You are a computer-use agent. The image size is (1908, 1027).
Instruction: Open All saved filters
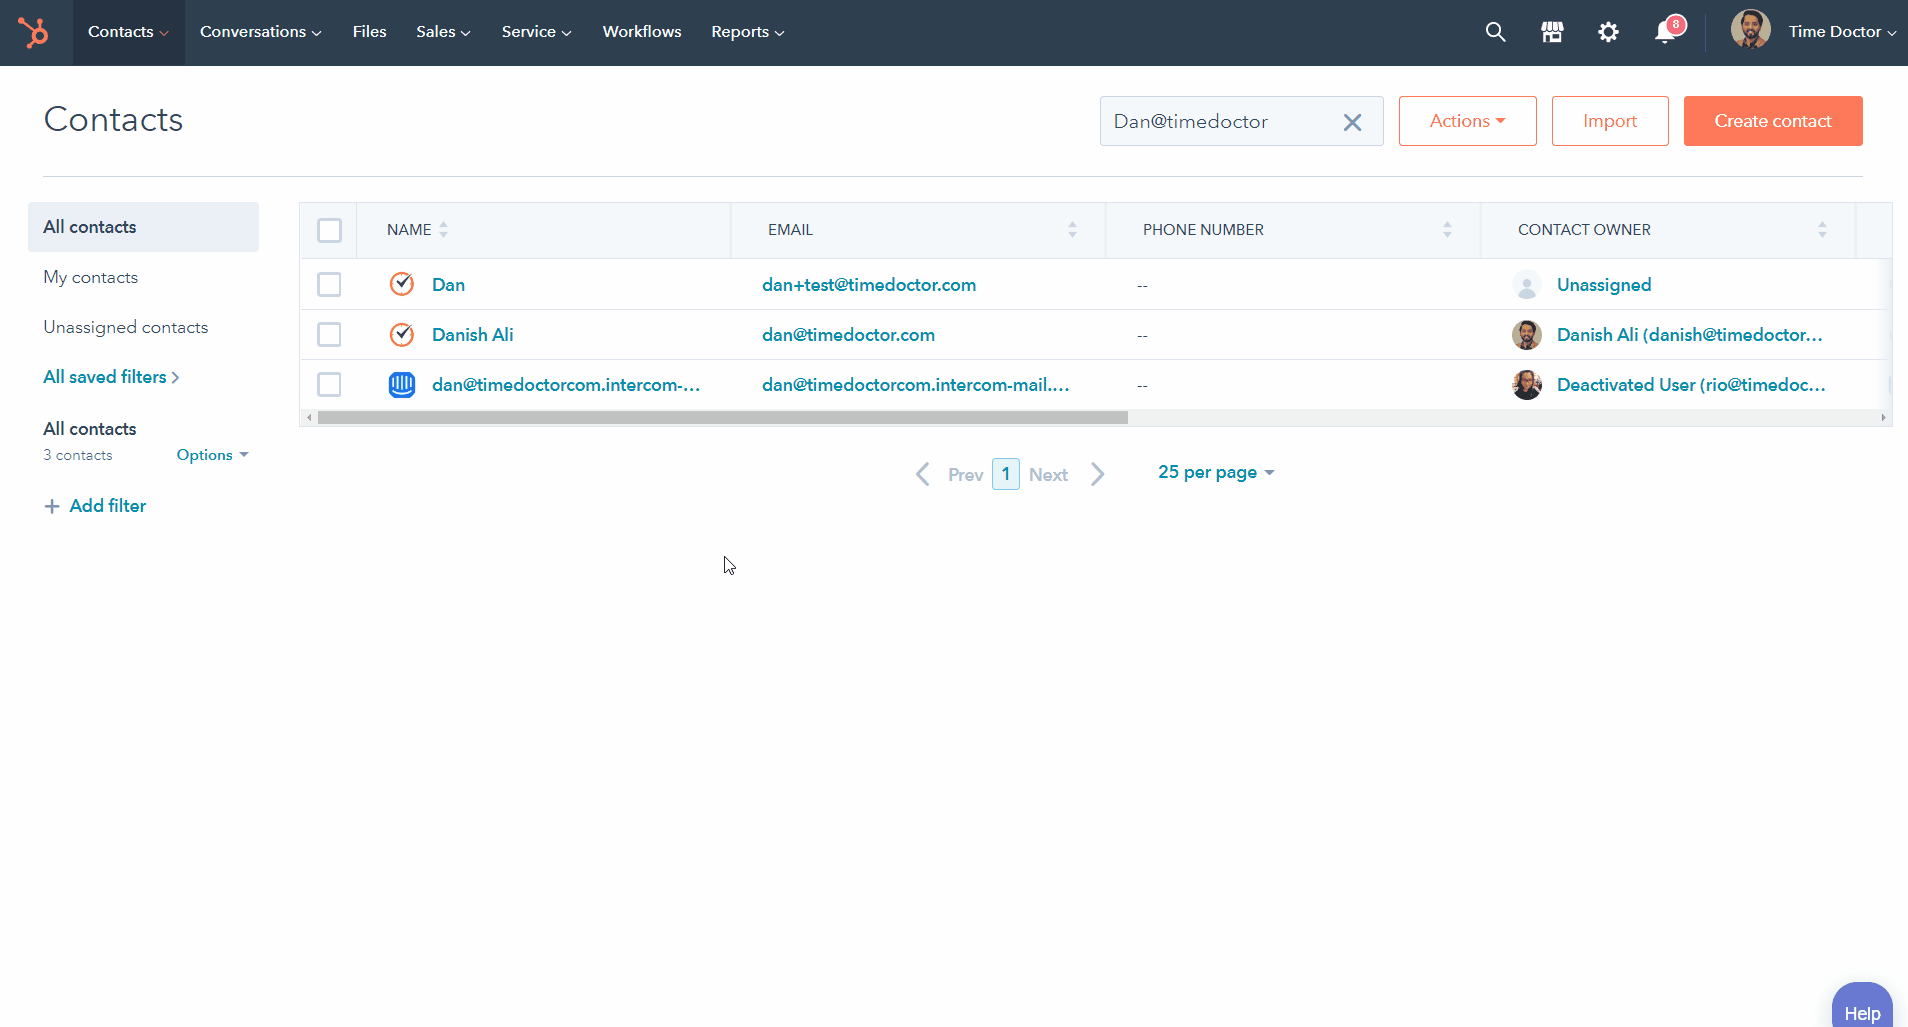pyautogui.click(x=111, y=377)
